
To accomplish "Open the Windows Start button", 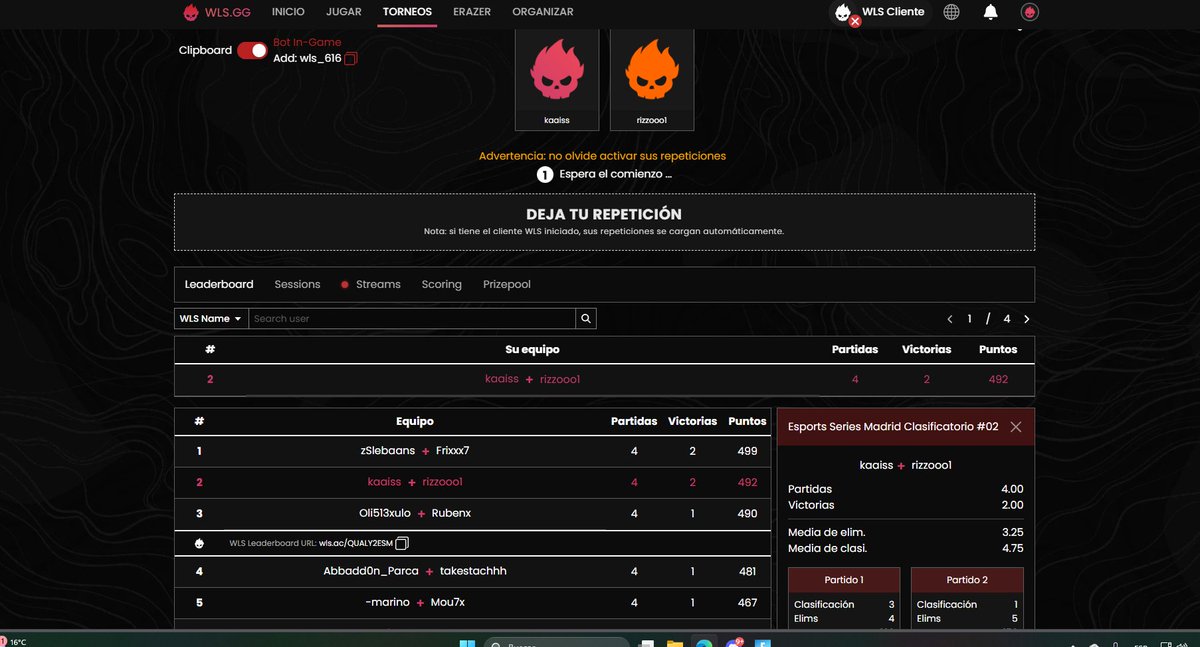I will [466, 643].
